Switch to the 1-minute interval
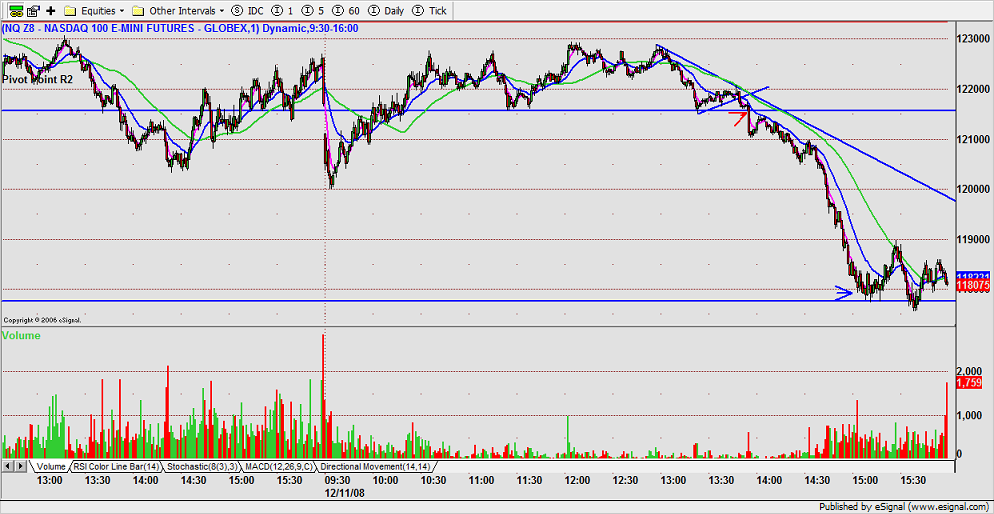Image resolution: width=994 pixels, height=514 pixels. [x=283, y=11]
